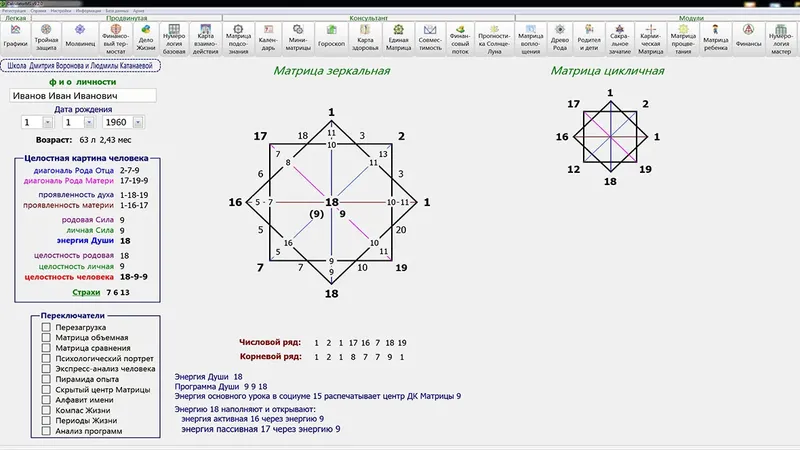This screenshot has height=450, width=800.
Task: Enable Алфавит имени checkbox
Action: [46, 399]
